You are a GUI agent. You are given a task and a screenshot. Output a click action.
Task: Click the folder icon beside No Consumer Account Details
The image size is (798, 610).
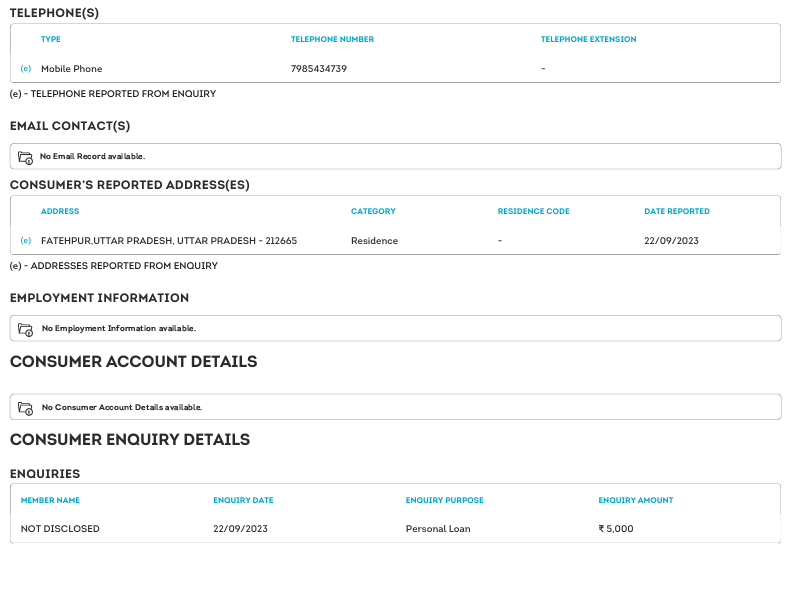pos(26,408)
